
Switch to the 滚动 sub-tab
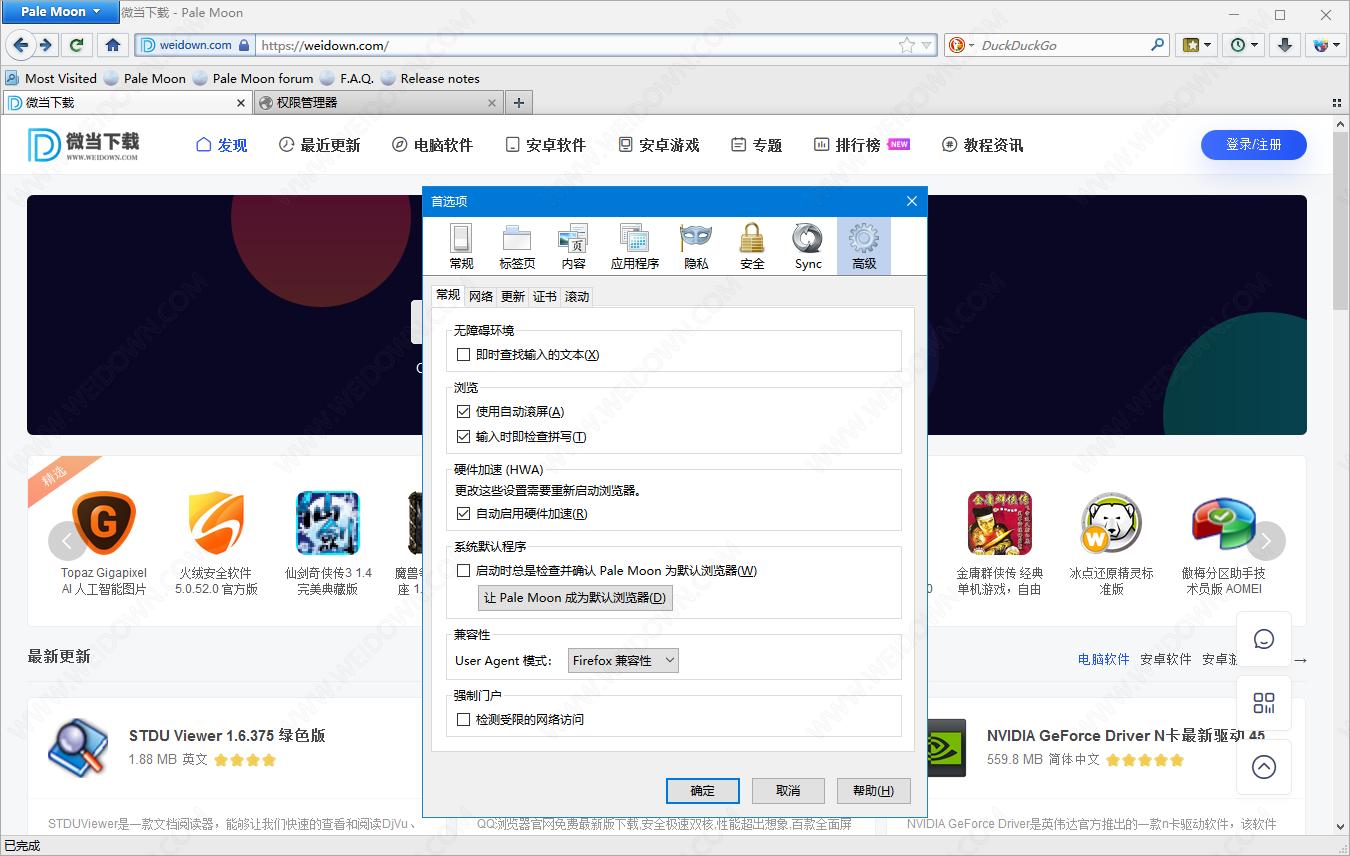pos(577,296)
